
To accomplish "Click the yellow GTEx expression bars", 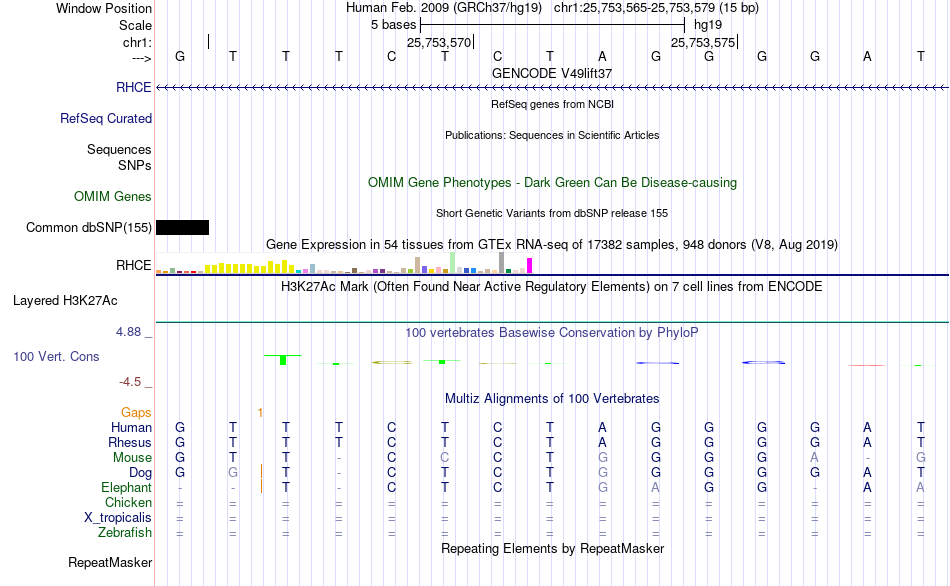I will 250,267.
